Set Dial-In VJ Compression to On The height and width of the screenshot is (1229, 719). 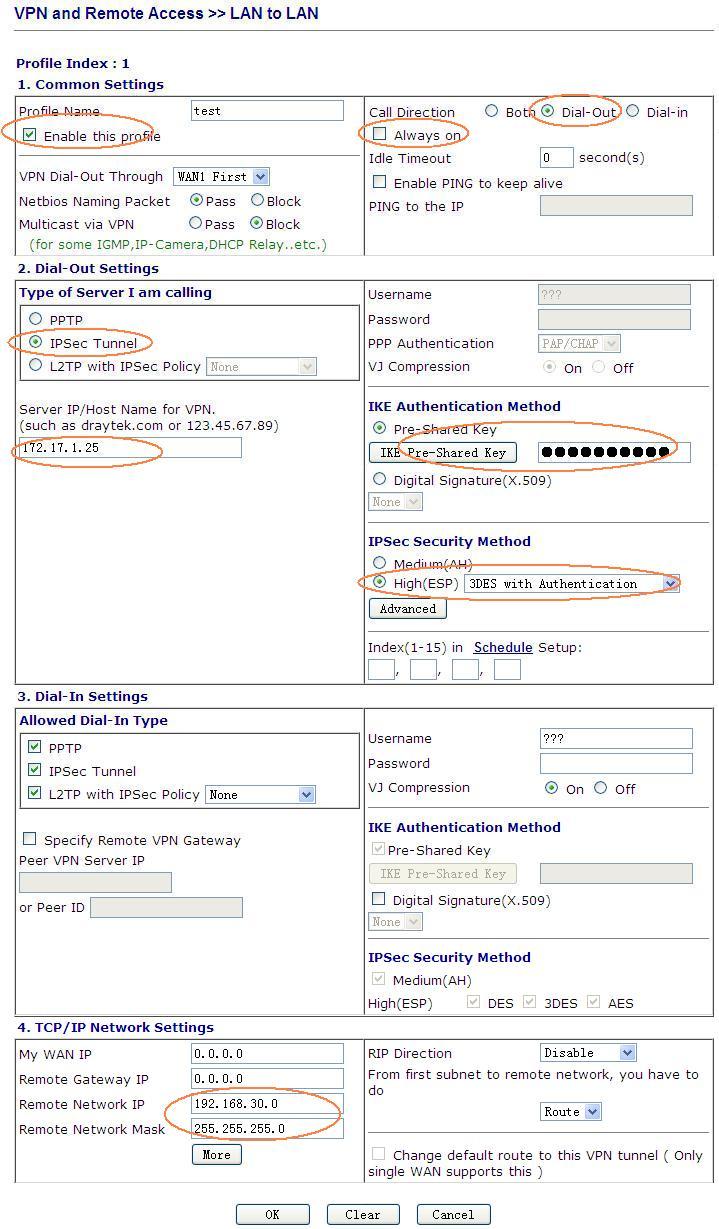click(552, 788)
